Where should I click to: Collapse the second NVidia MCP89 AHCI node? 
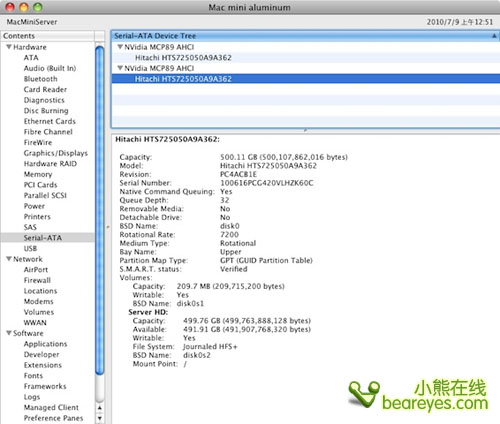[120, 68]
